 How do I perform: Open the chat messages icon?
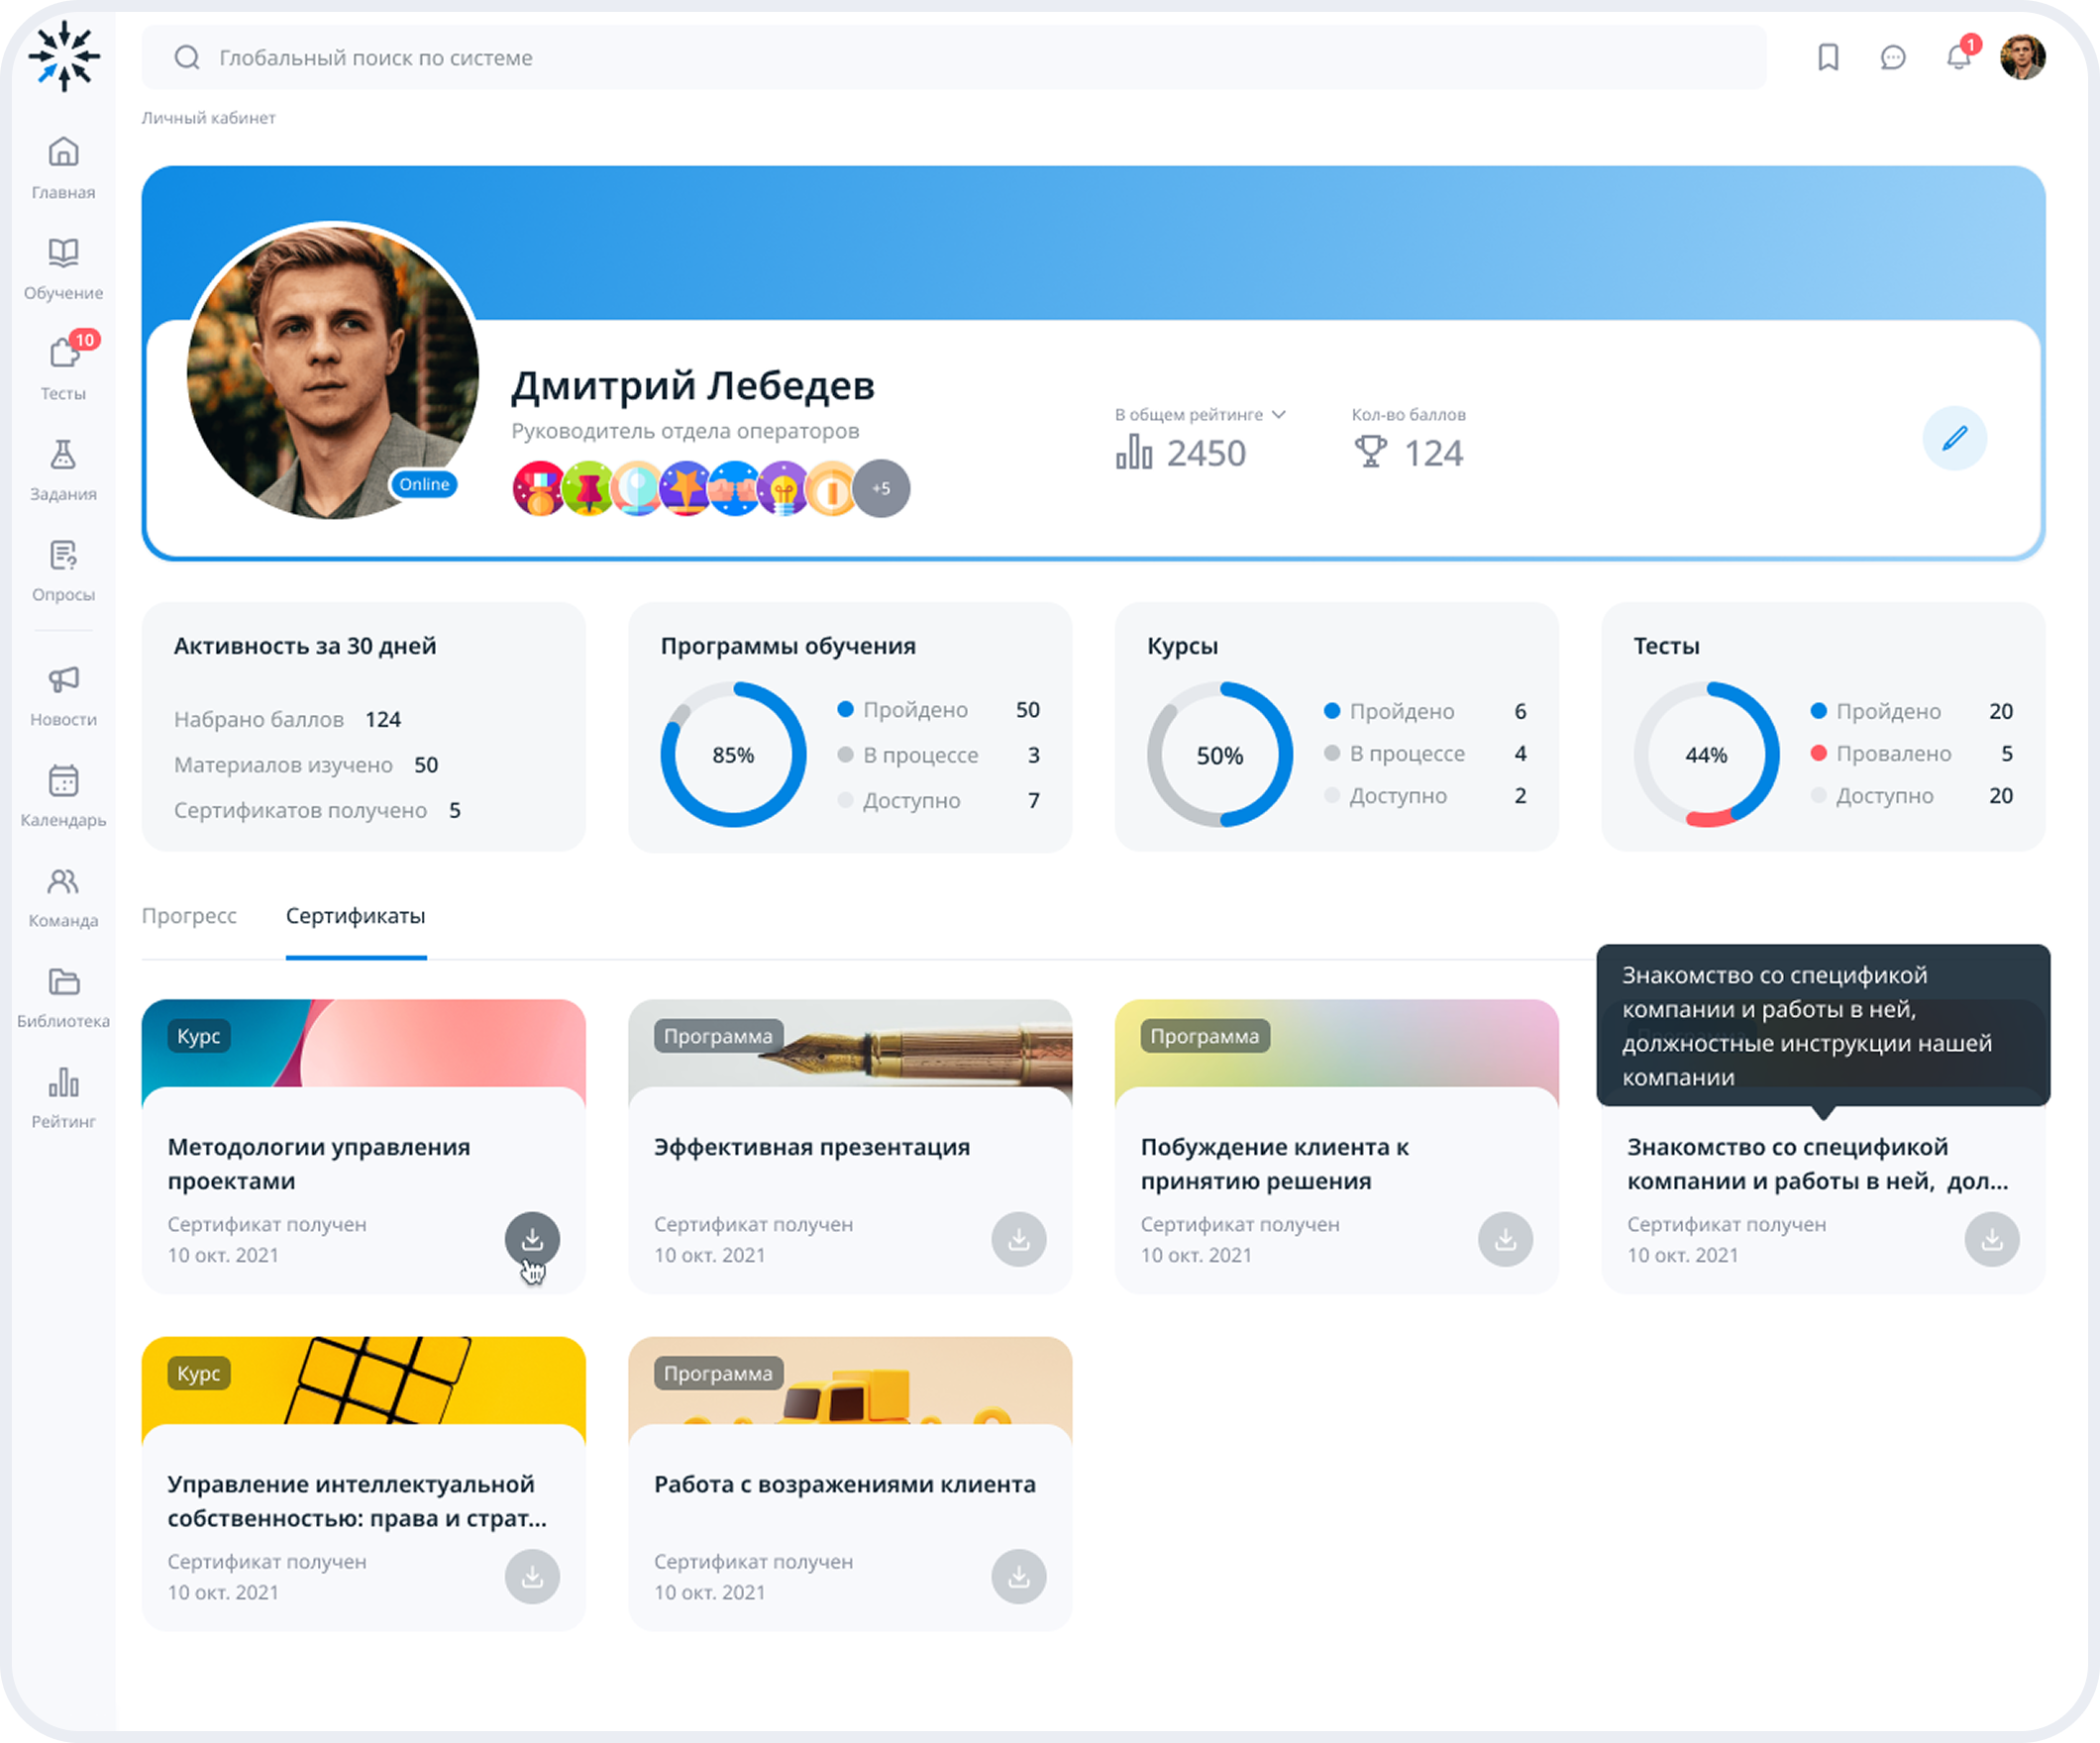(1892, 57)
